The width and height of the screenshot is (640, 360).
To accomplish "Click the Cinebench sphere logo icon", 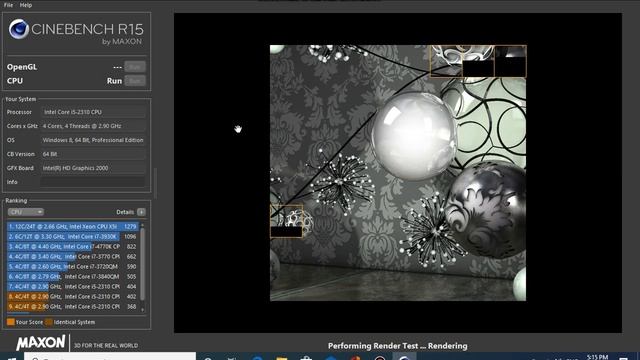I will pyautogui.click(x=19, y=29).
